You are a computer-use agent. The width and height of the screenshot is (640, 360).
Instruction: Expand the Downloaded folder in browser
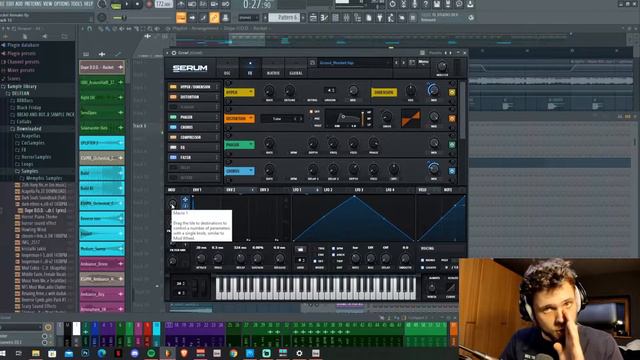(29, 129)
